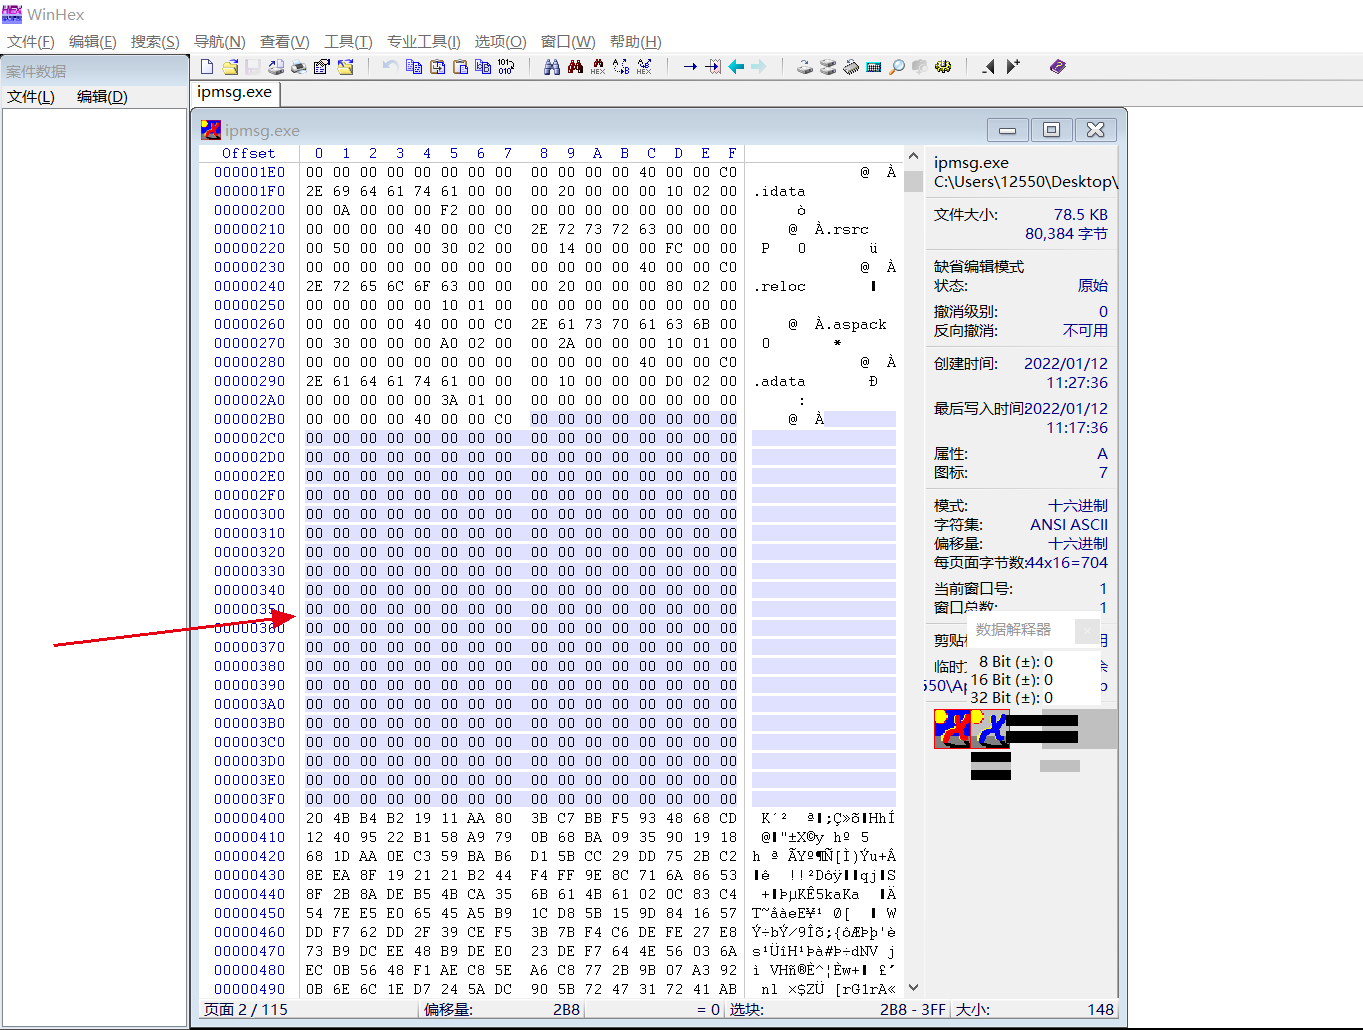Click offset row 000002B0
Viewport: 1363px width, 1030px height.
tap(249, 419)
